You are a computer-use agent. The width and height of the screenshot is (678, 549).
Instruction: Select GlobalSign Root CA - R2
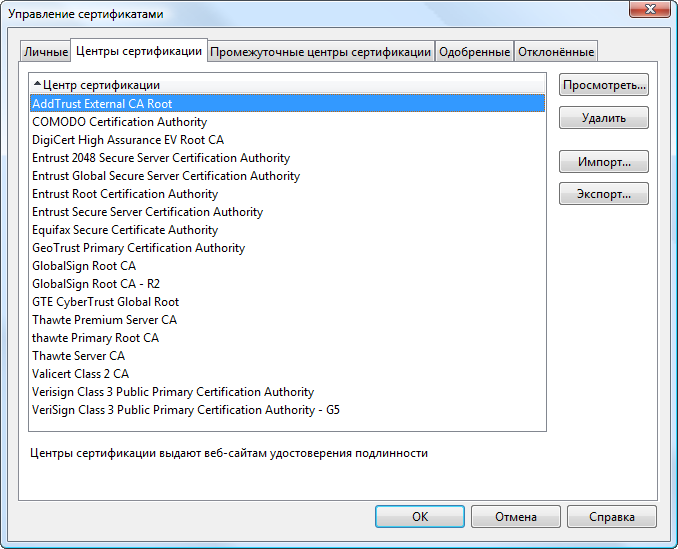288,284
